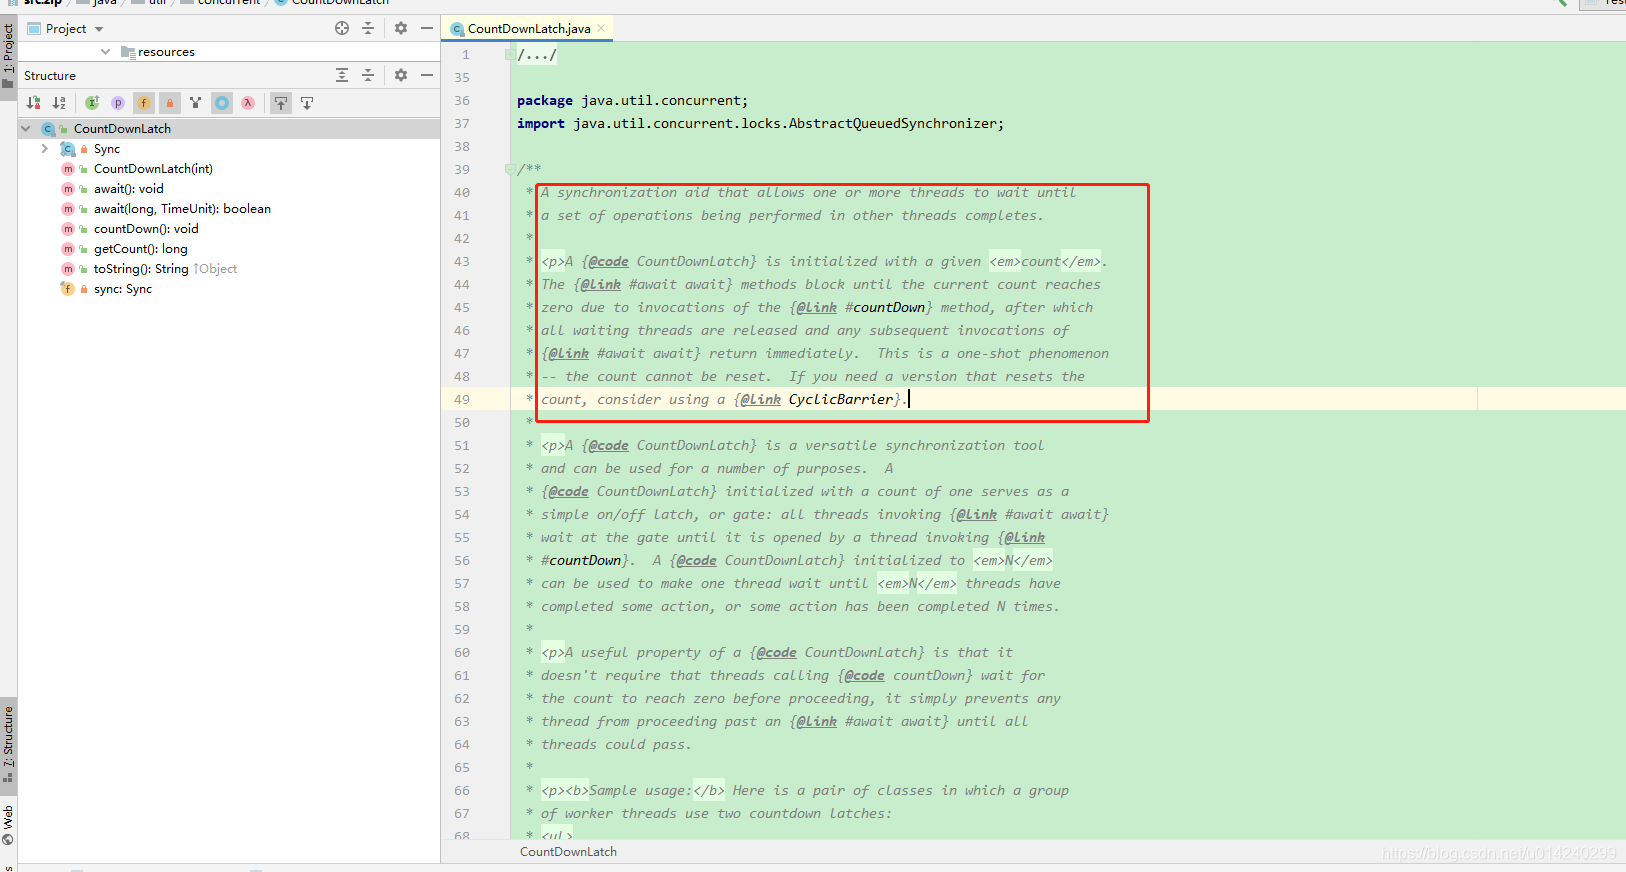Image resolution: width=1626 pixels, height=872 pixels.
Task: Select the Sync class in Structure
Action: point(107,149)
